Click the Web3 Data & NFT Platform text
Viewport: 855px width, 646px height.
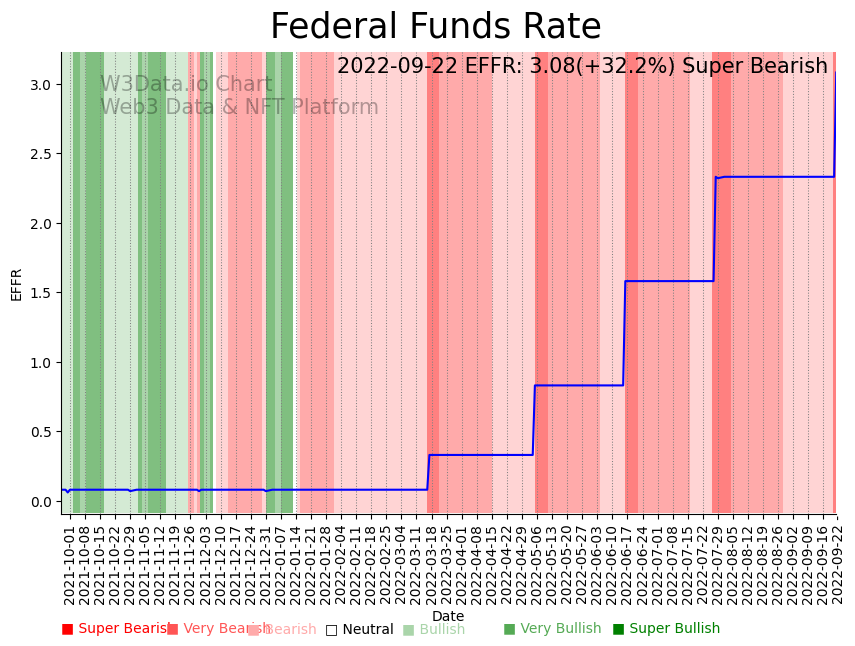[239, 107]
